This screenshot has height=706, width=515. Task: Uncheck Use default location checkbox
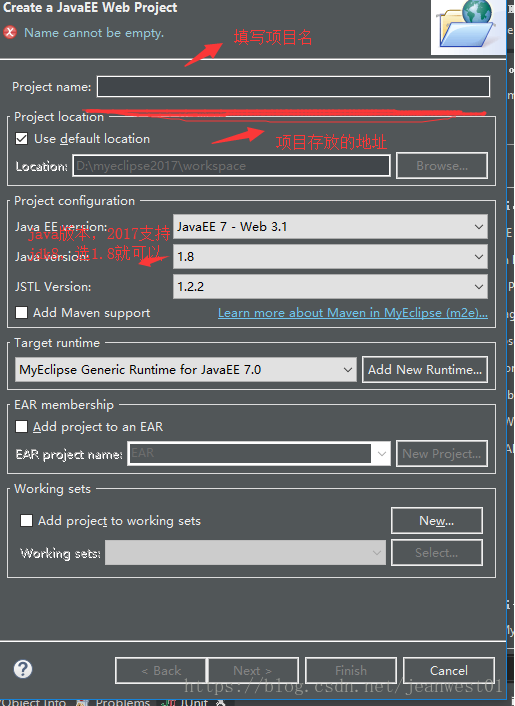tap(21, 139)
